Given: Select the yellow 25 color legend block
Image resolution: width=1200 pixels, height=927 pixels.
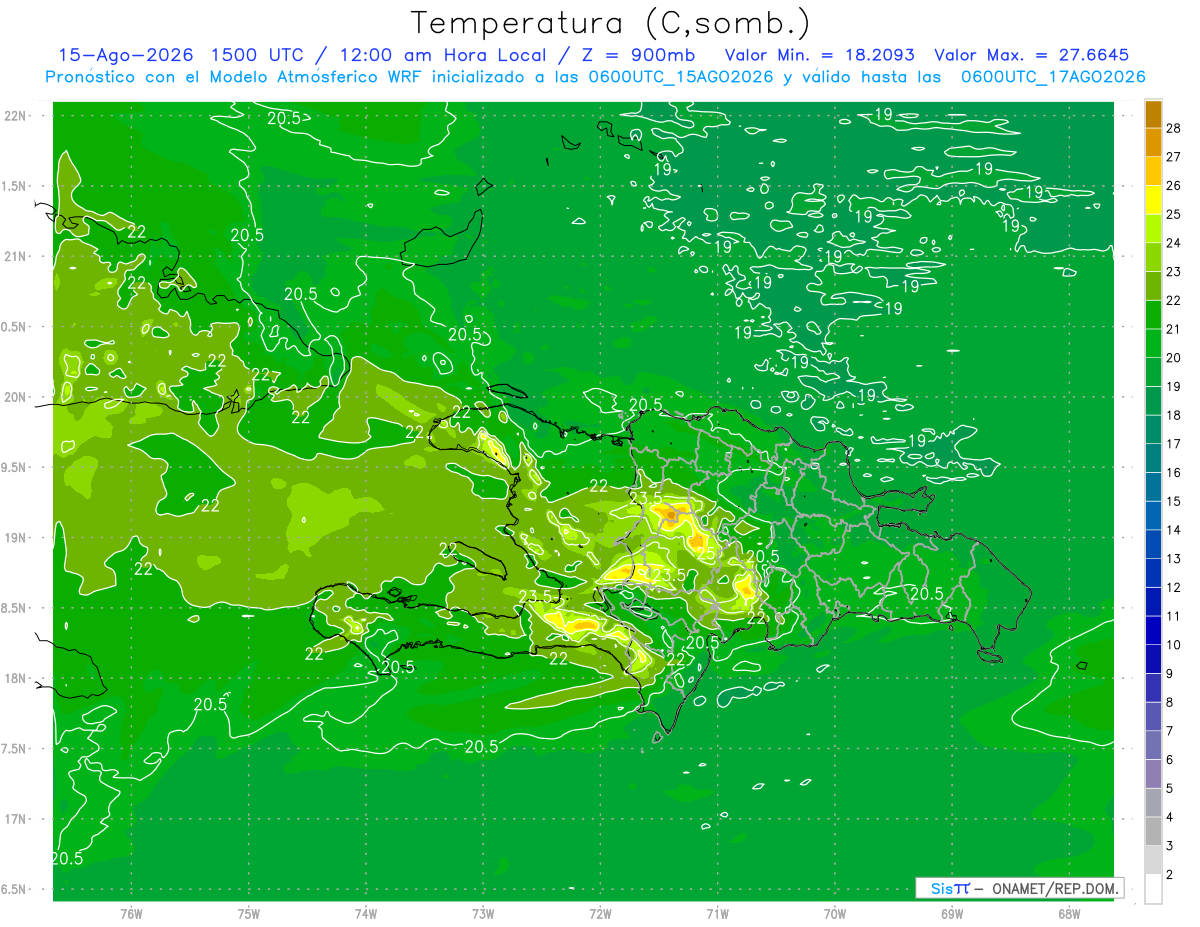Looking at the screenshot, I should point(1153,200).
